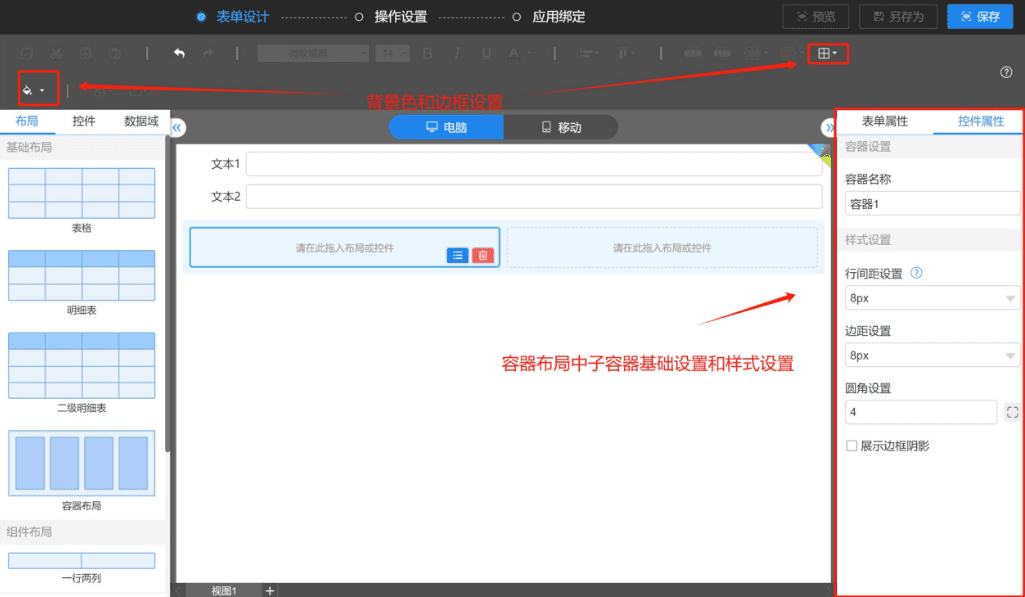Click the 容器名称 input field
The height and width of the screenshot is (597, 1025).
coord(932,204)
